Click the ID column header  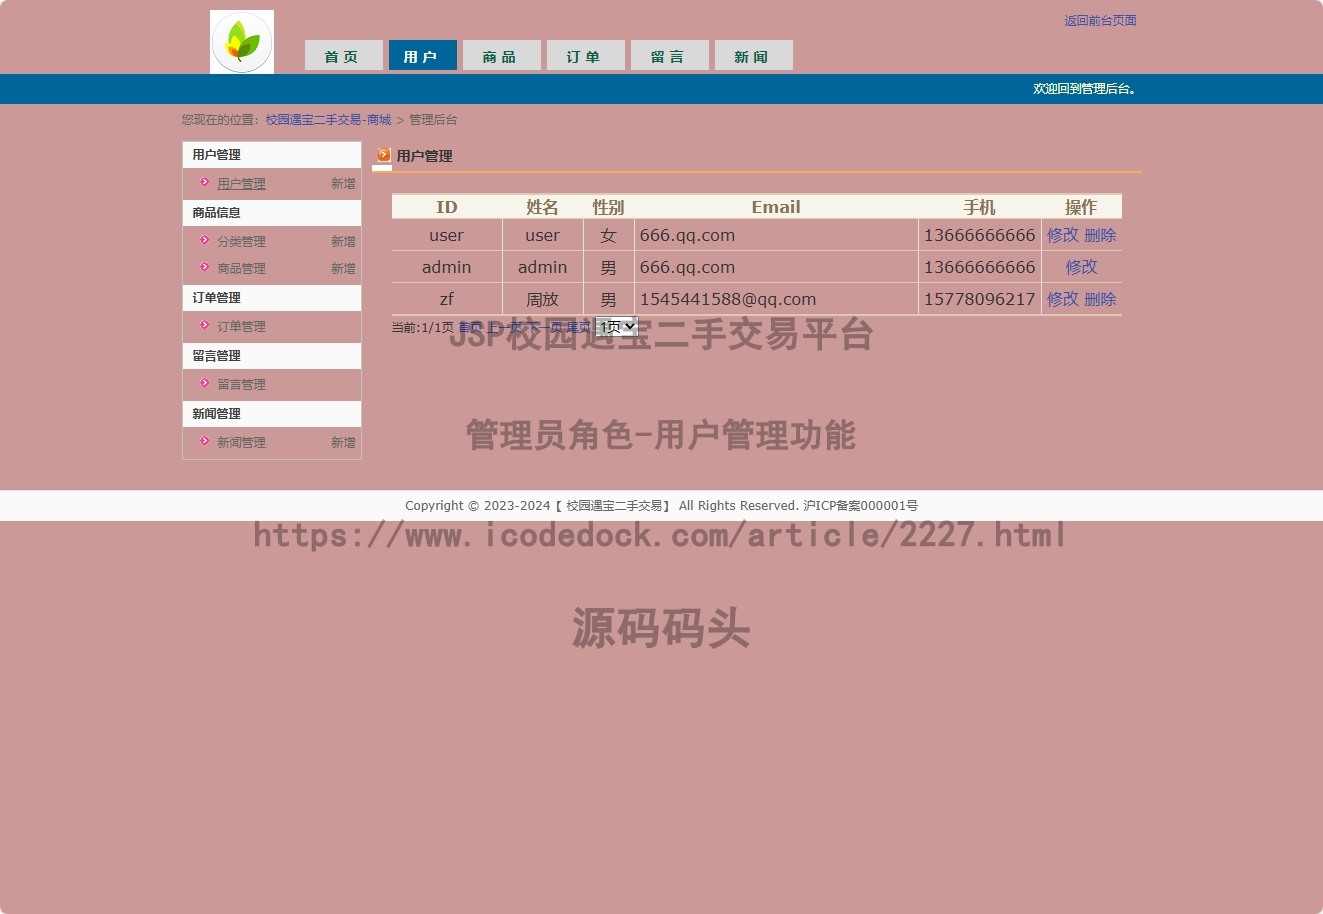(x=446, y=207)
